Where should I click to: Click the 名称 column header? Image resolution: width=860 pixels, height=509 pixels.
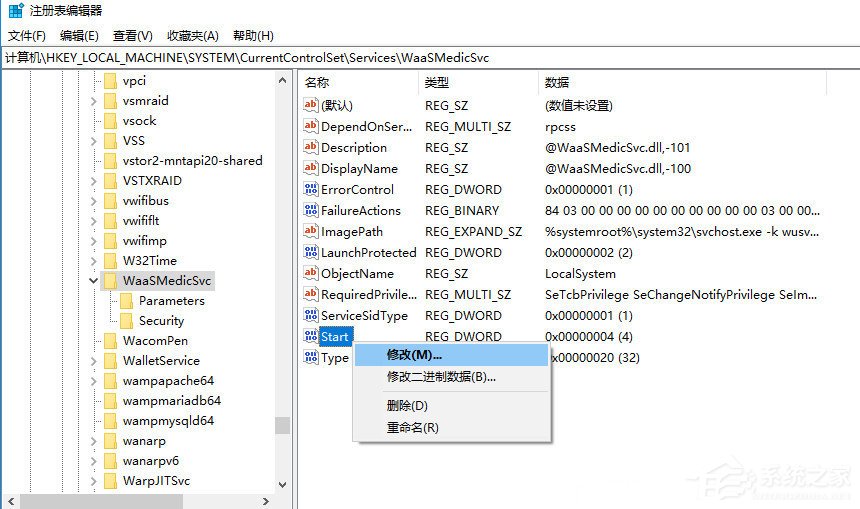pos(359,83)
